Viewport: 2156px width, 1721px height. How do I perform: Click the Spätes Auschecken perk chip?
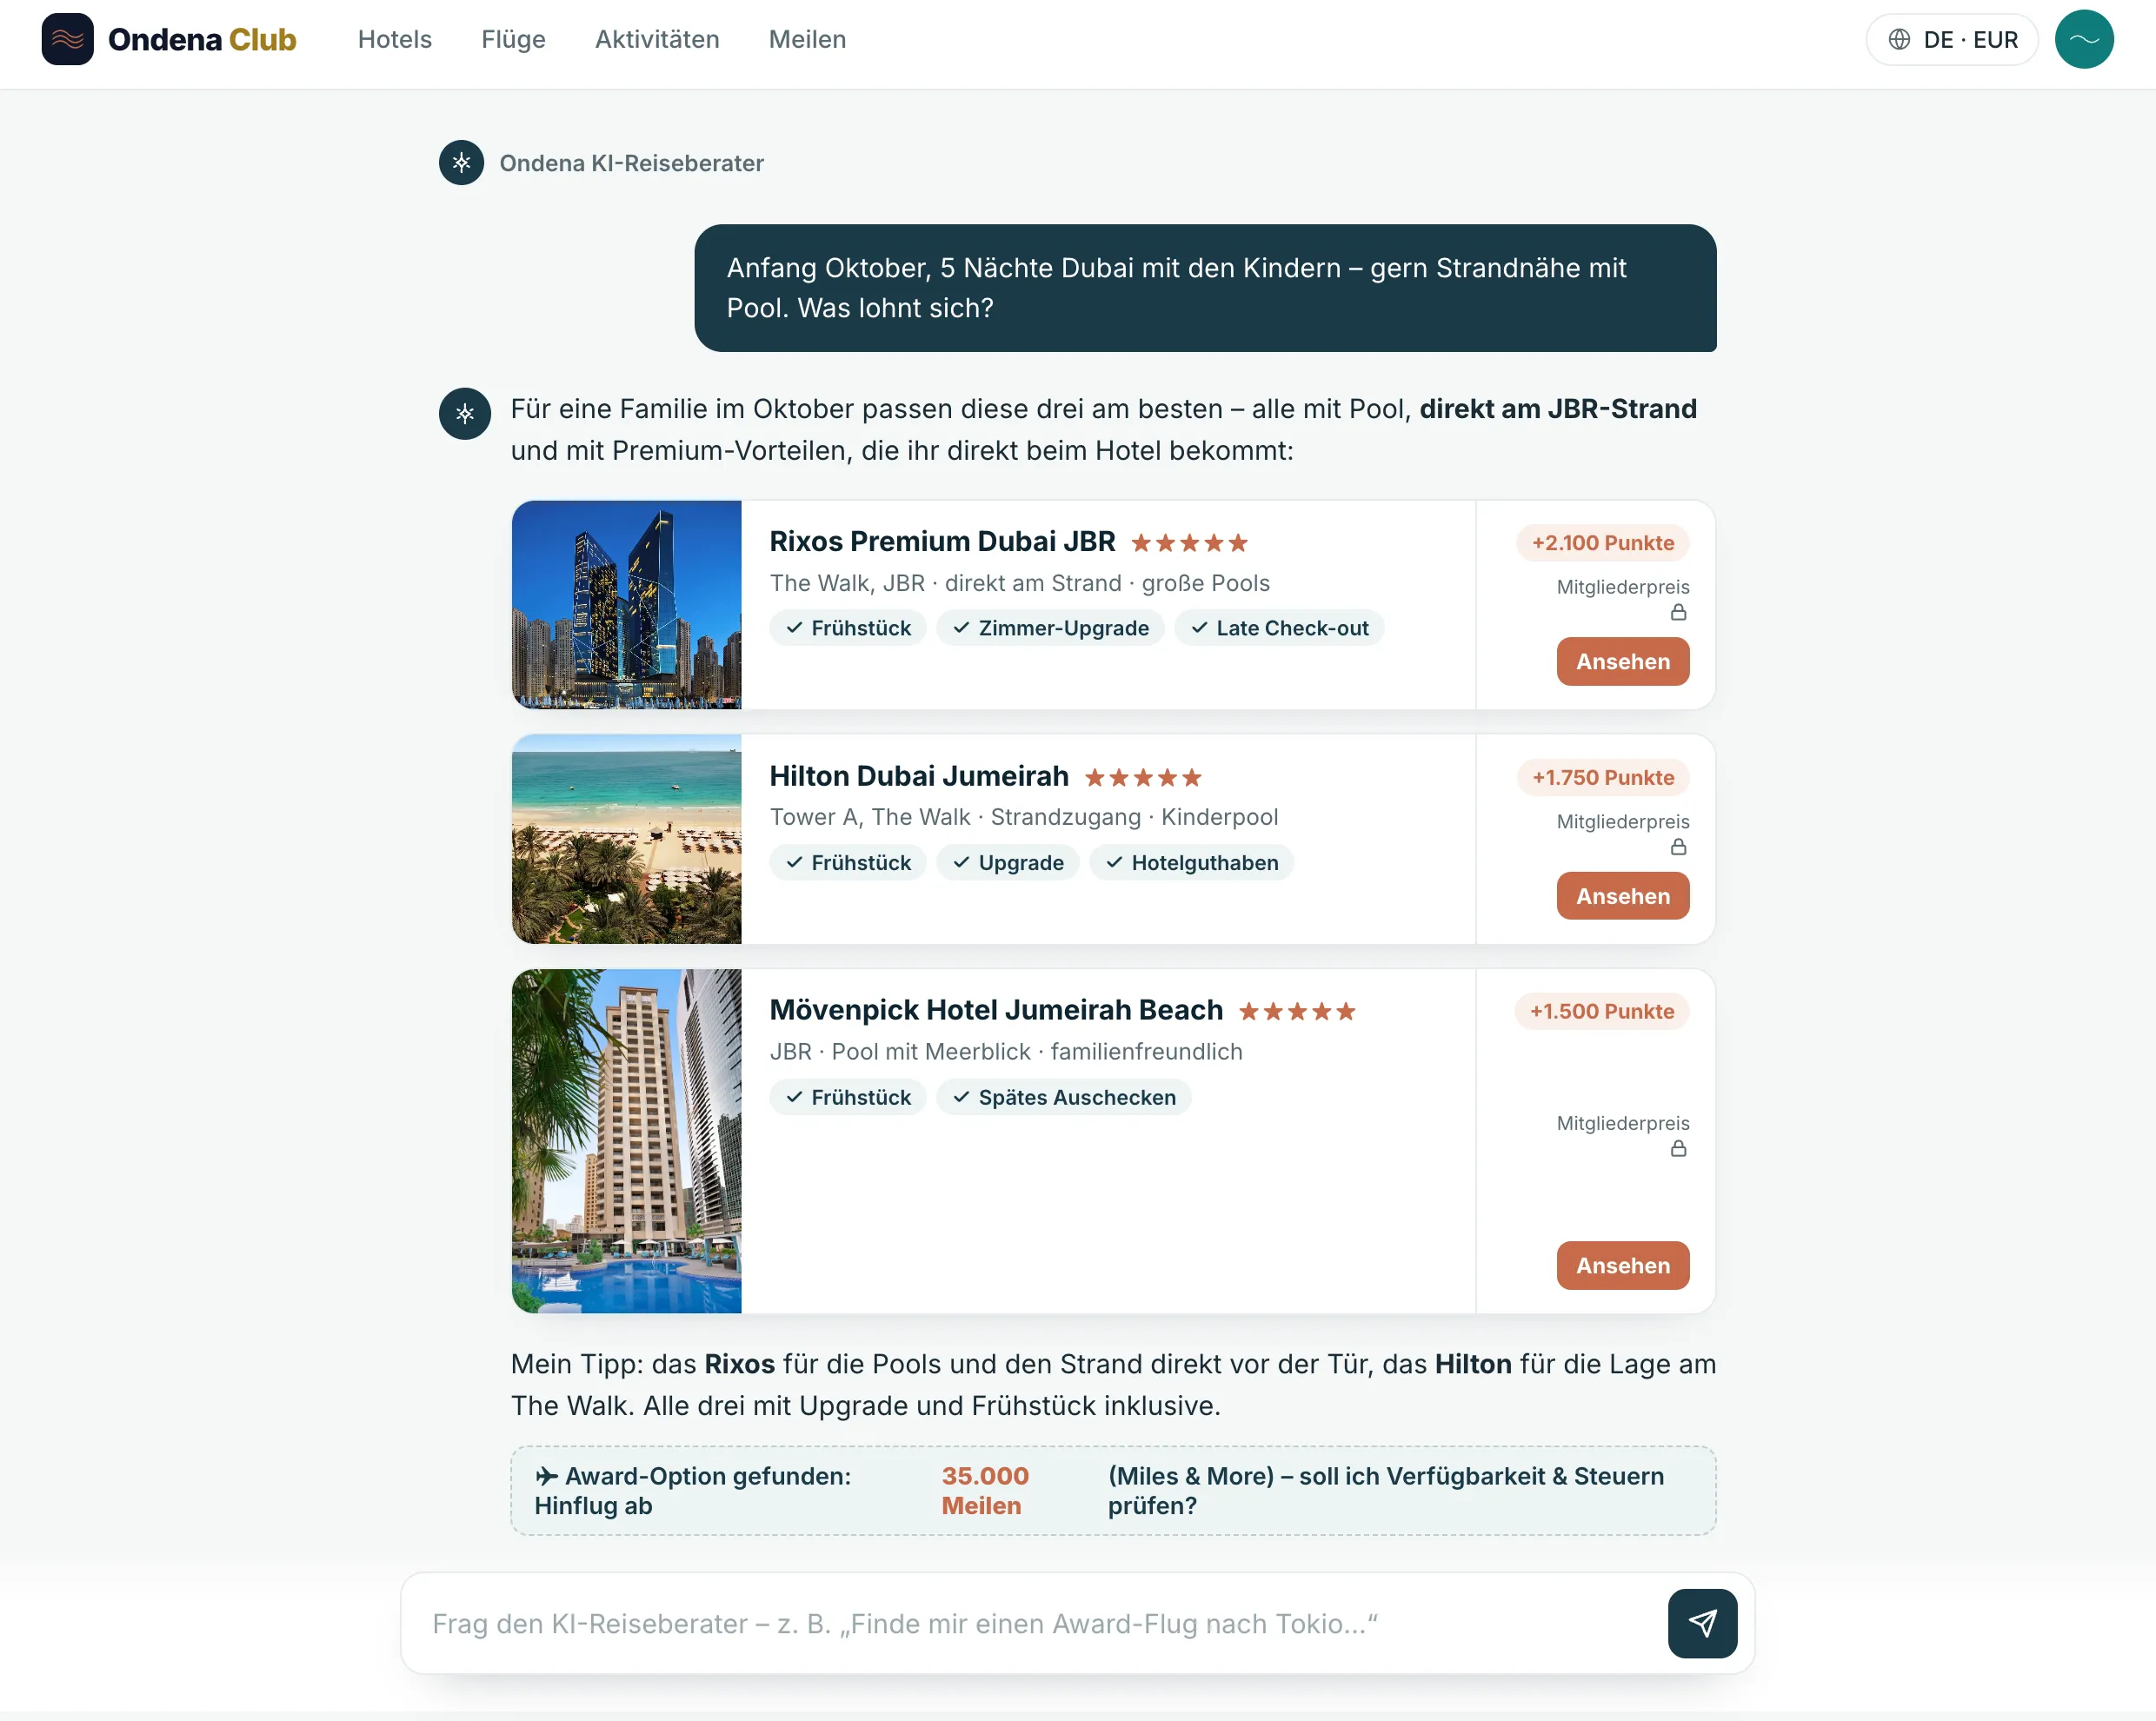1063,1097
